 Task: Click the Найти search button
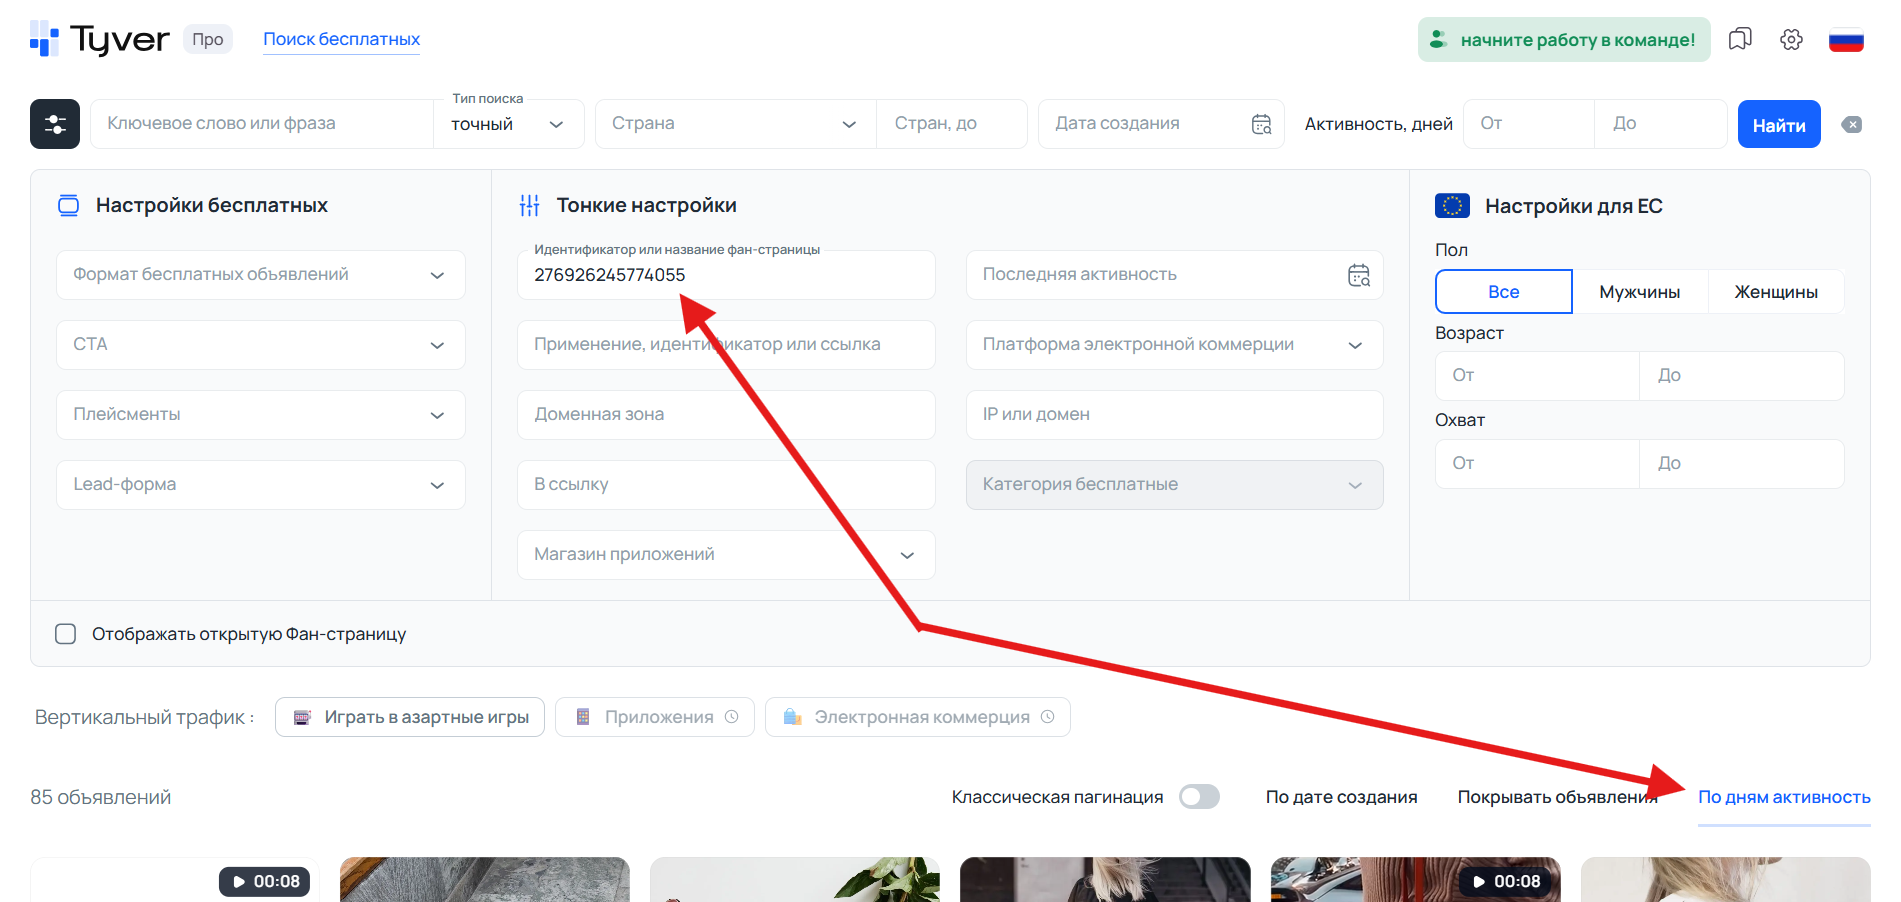point(1779,123)
